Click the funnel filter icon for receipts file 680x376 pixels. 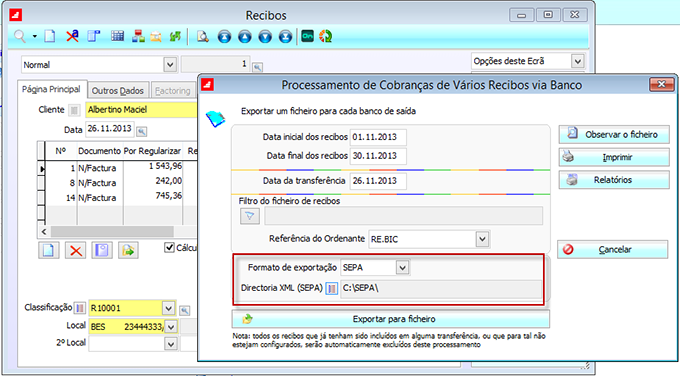250,216
